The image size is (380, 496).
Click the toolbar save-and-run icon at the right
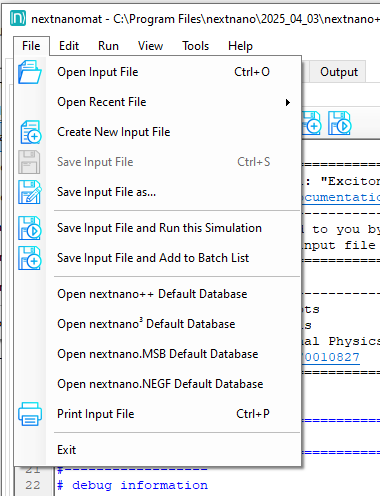(x=339, y=123)
